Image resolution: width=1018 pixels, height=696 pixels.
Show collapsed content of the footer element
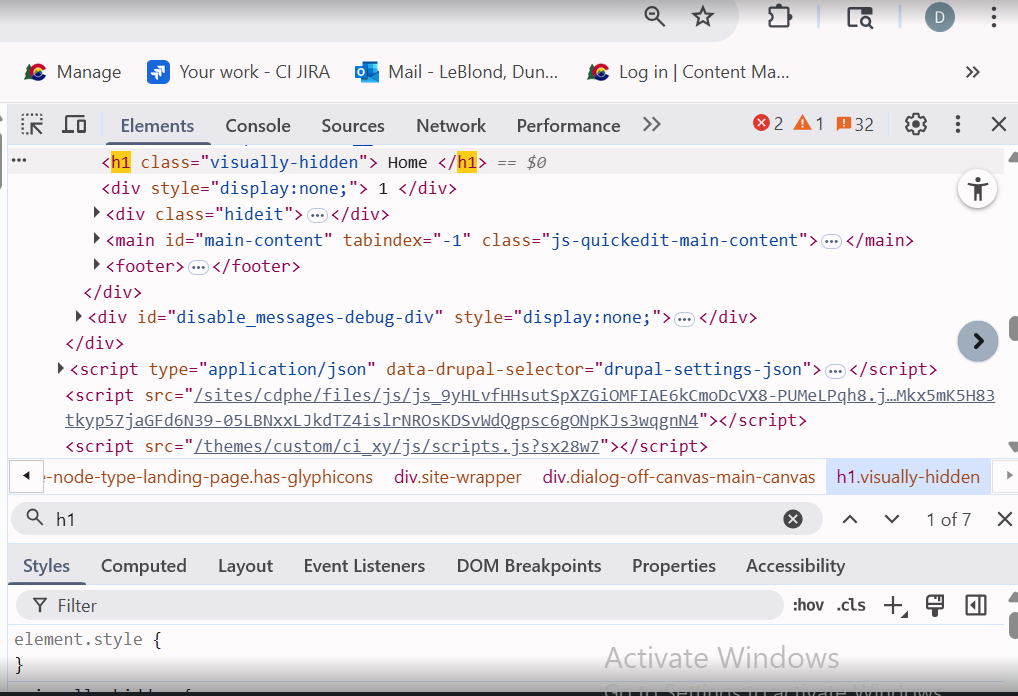click(198, 267)
